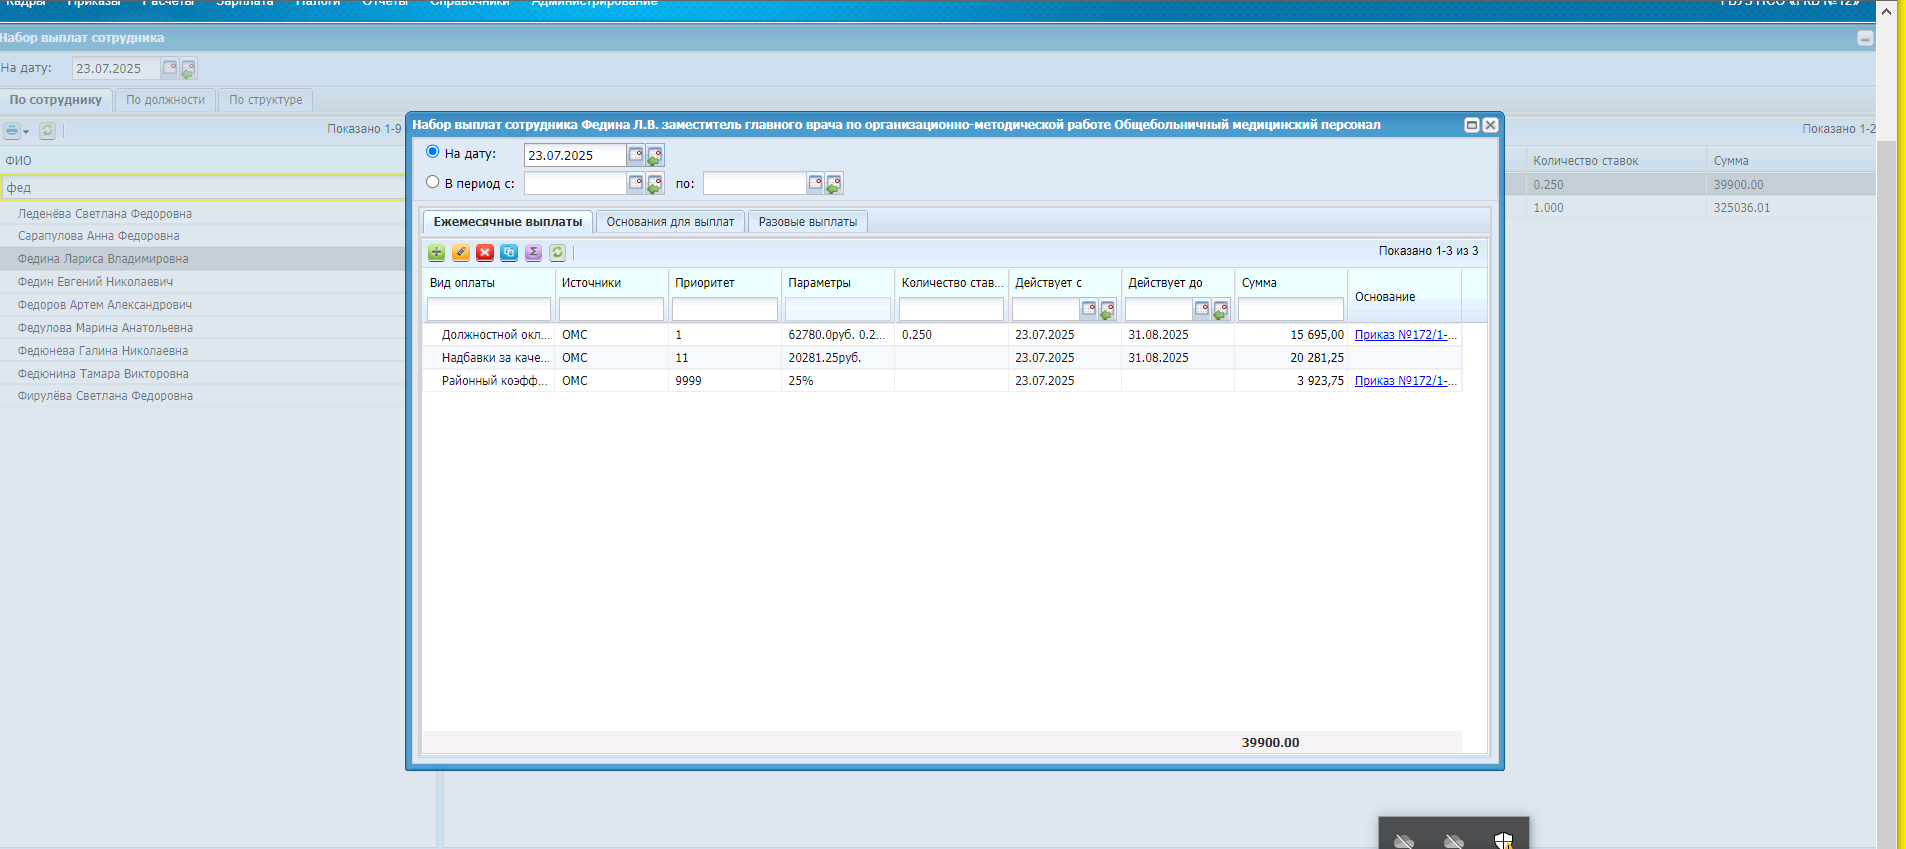Set today's date in the 'Действует до' column filter
The width and height of the screenshot is (1906, 849).
tap(1221, 310)
